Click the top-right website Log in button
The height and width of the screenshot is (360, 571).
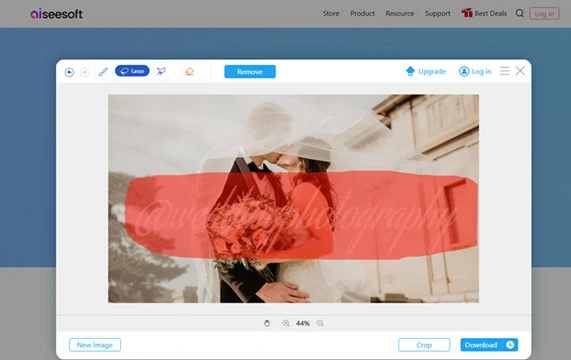pos(544,14)
